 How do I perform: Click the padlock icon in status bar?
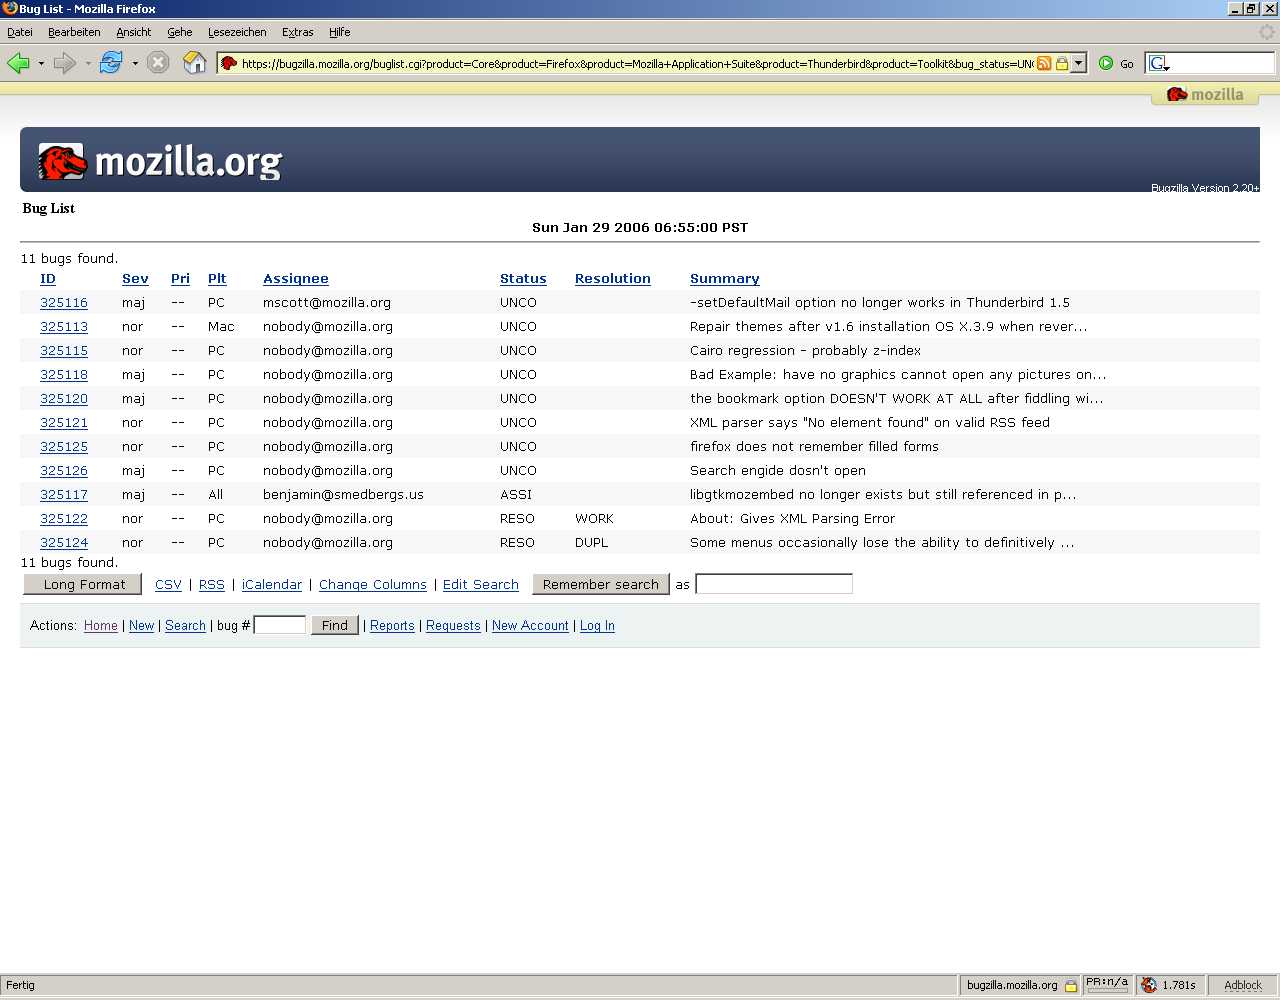(x=1071, y=985)
